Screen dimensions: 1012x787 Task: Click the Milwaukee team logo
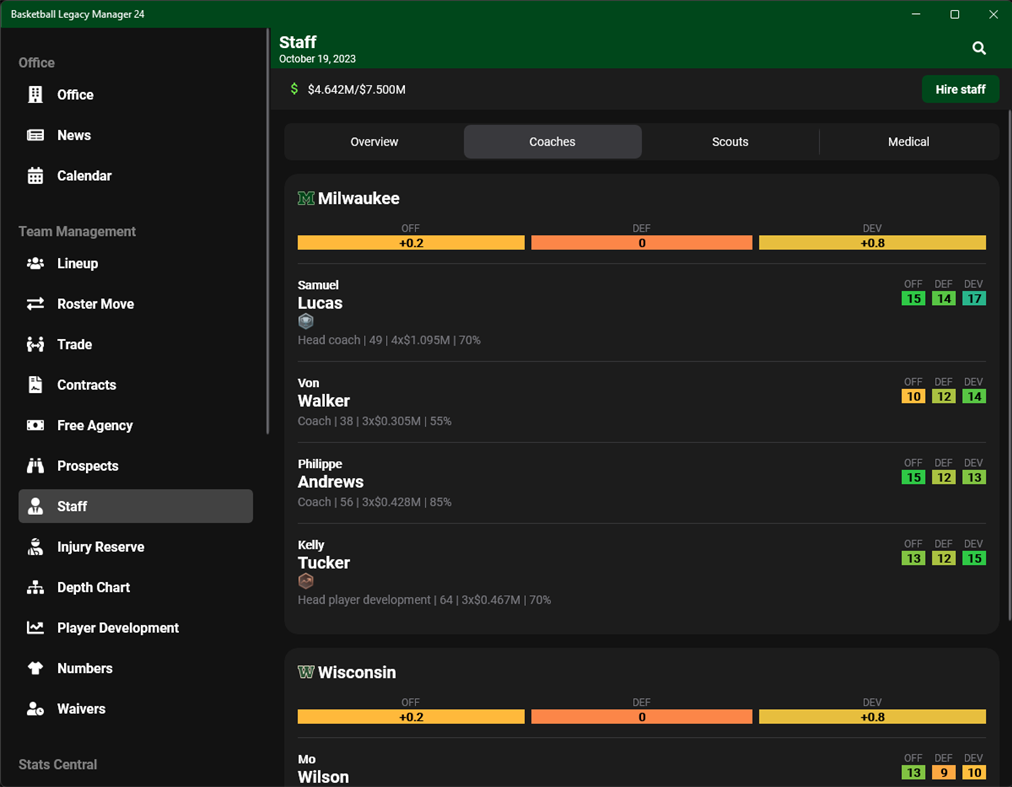coord(306,198)
